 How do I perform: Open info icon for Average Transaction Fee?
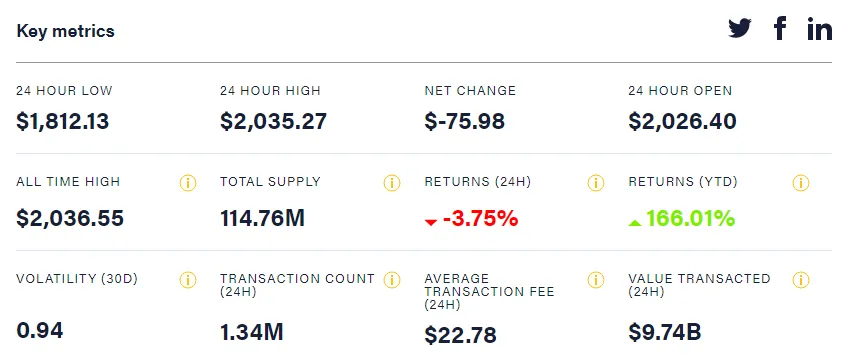[x=595, y=280]
